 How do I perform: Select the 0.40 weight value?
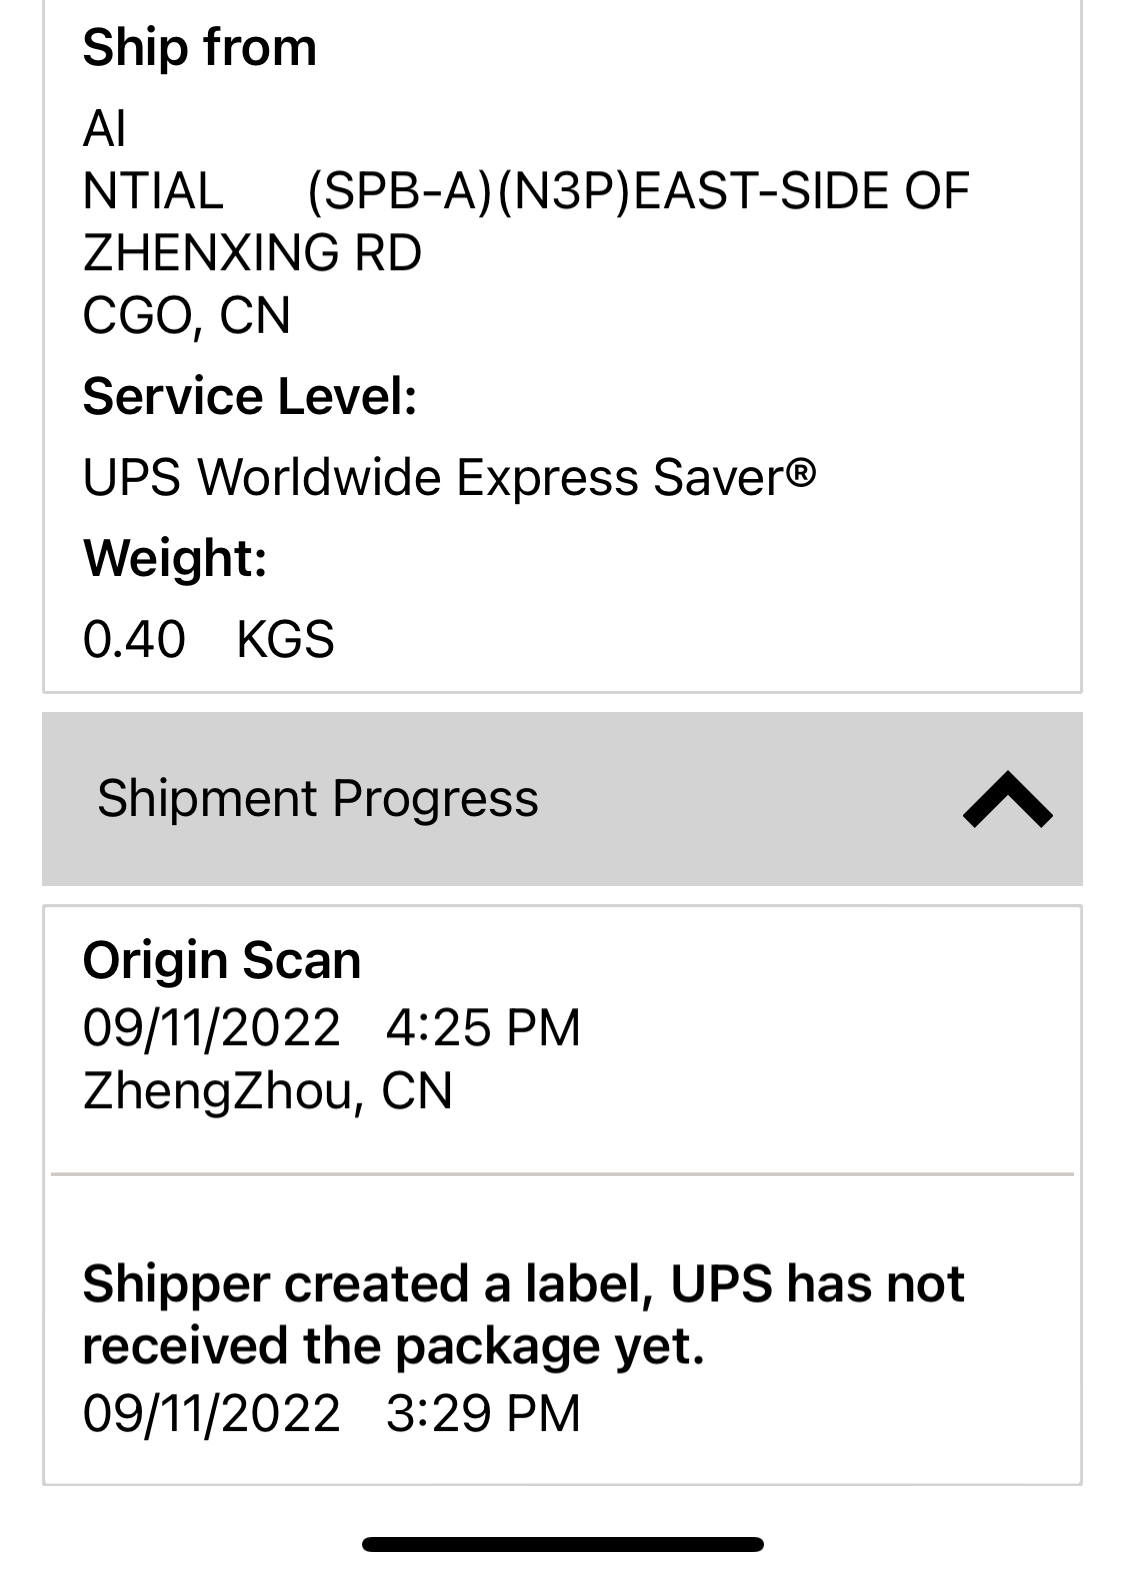coord(134,639)
